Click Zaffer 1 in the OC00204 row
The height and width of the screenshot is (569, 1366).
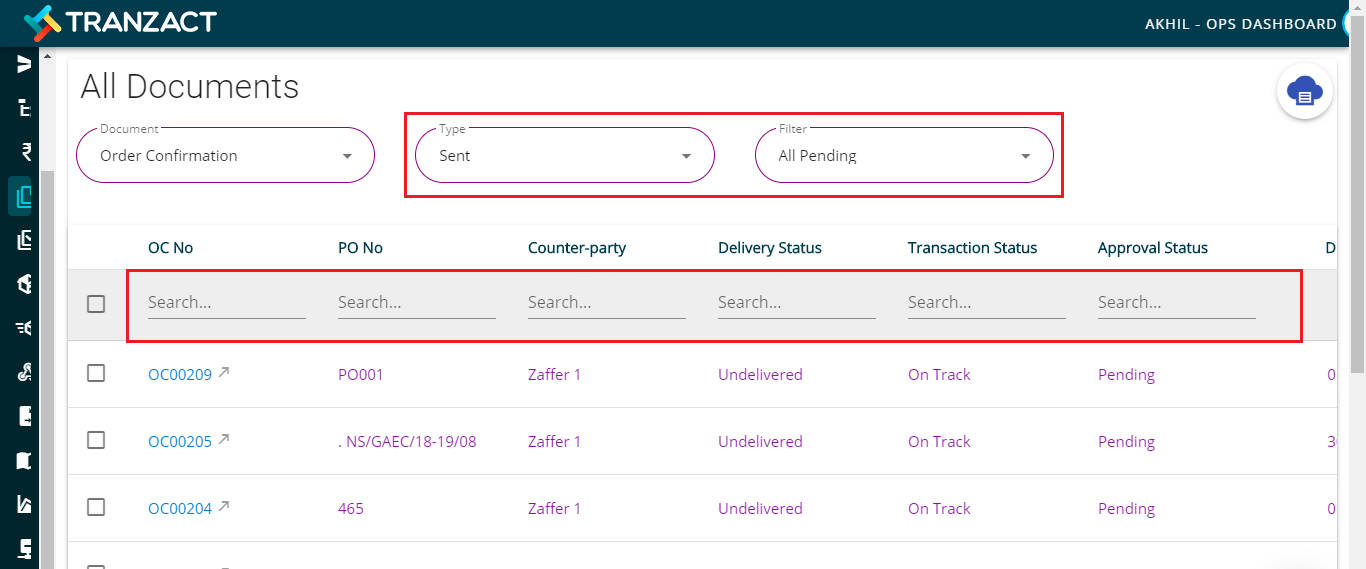(554, 509)
